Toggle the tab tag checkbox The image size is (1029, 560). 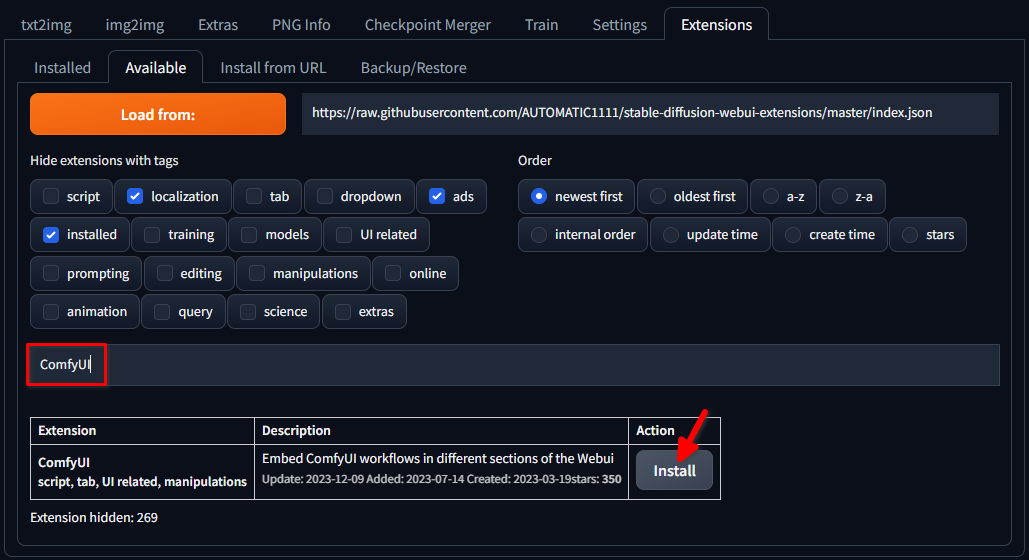[254, 196]
